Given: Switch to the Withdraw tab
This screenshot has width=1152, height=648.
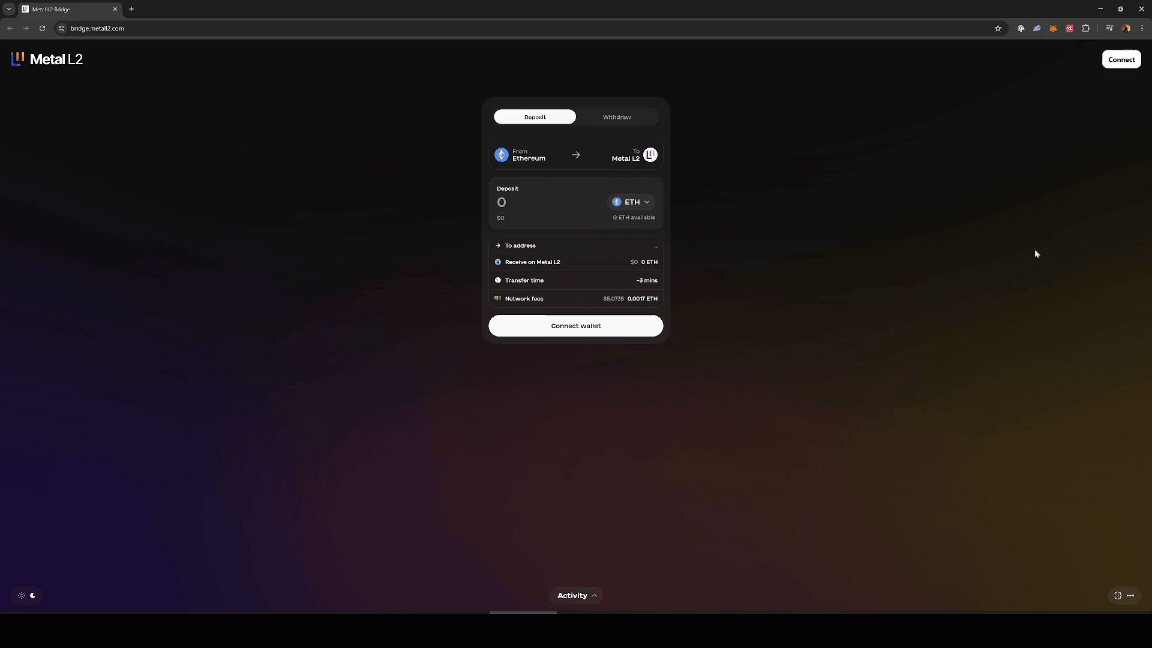Looking at the screenshot, I should point(616,117).
